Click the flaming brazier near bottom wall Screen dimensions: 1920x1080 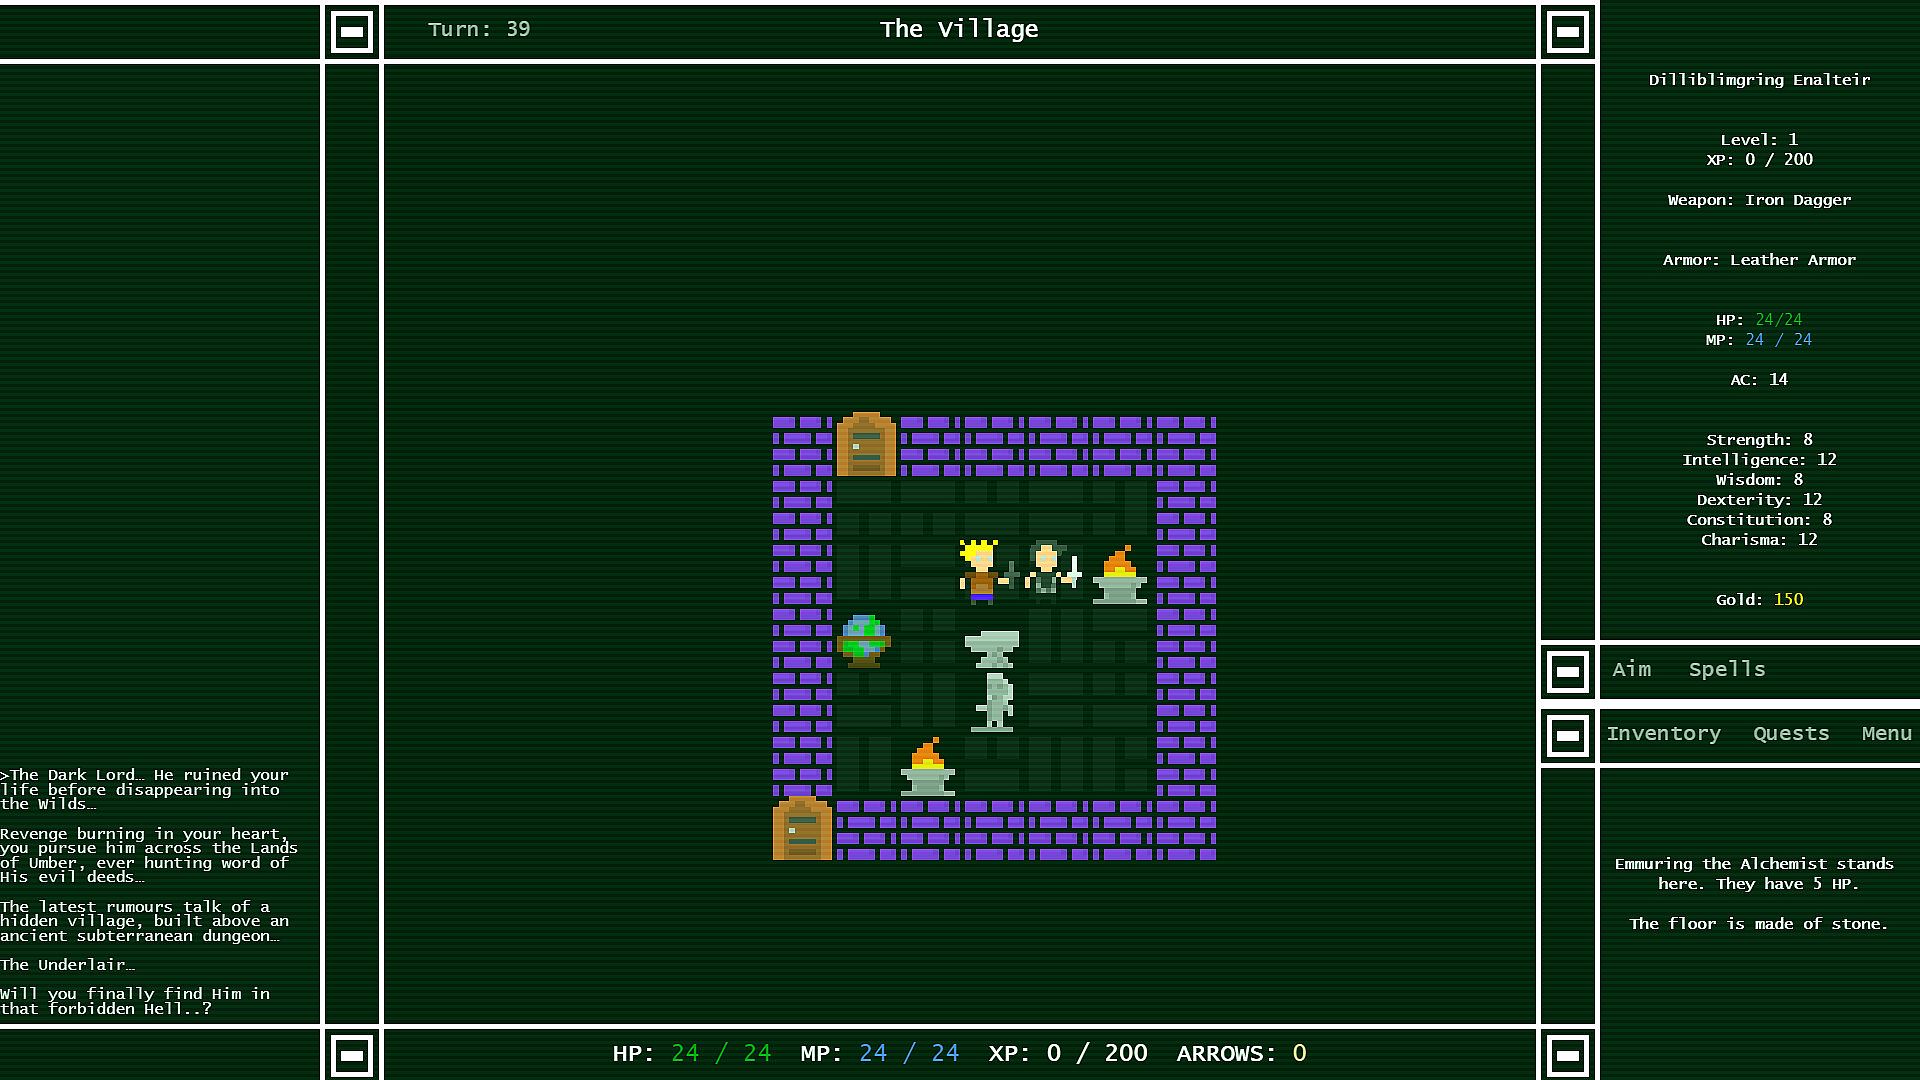(927, 767)
